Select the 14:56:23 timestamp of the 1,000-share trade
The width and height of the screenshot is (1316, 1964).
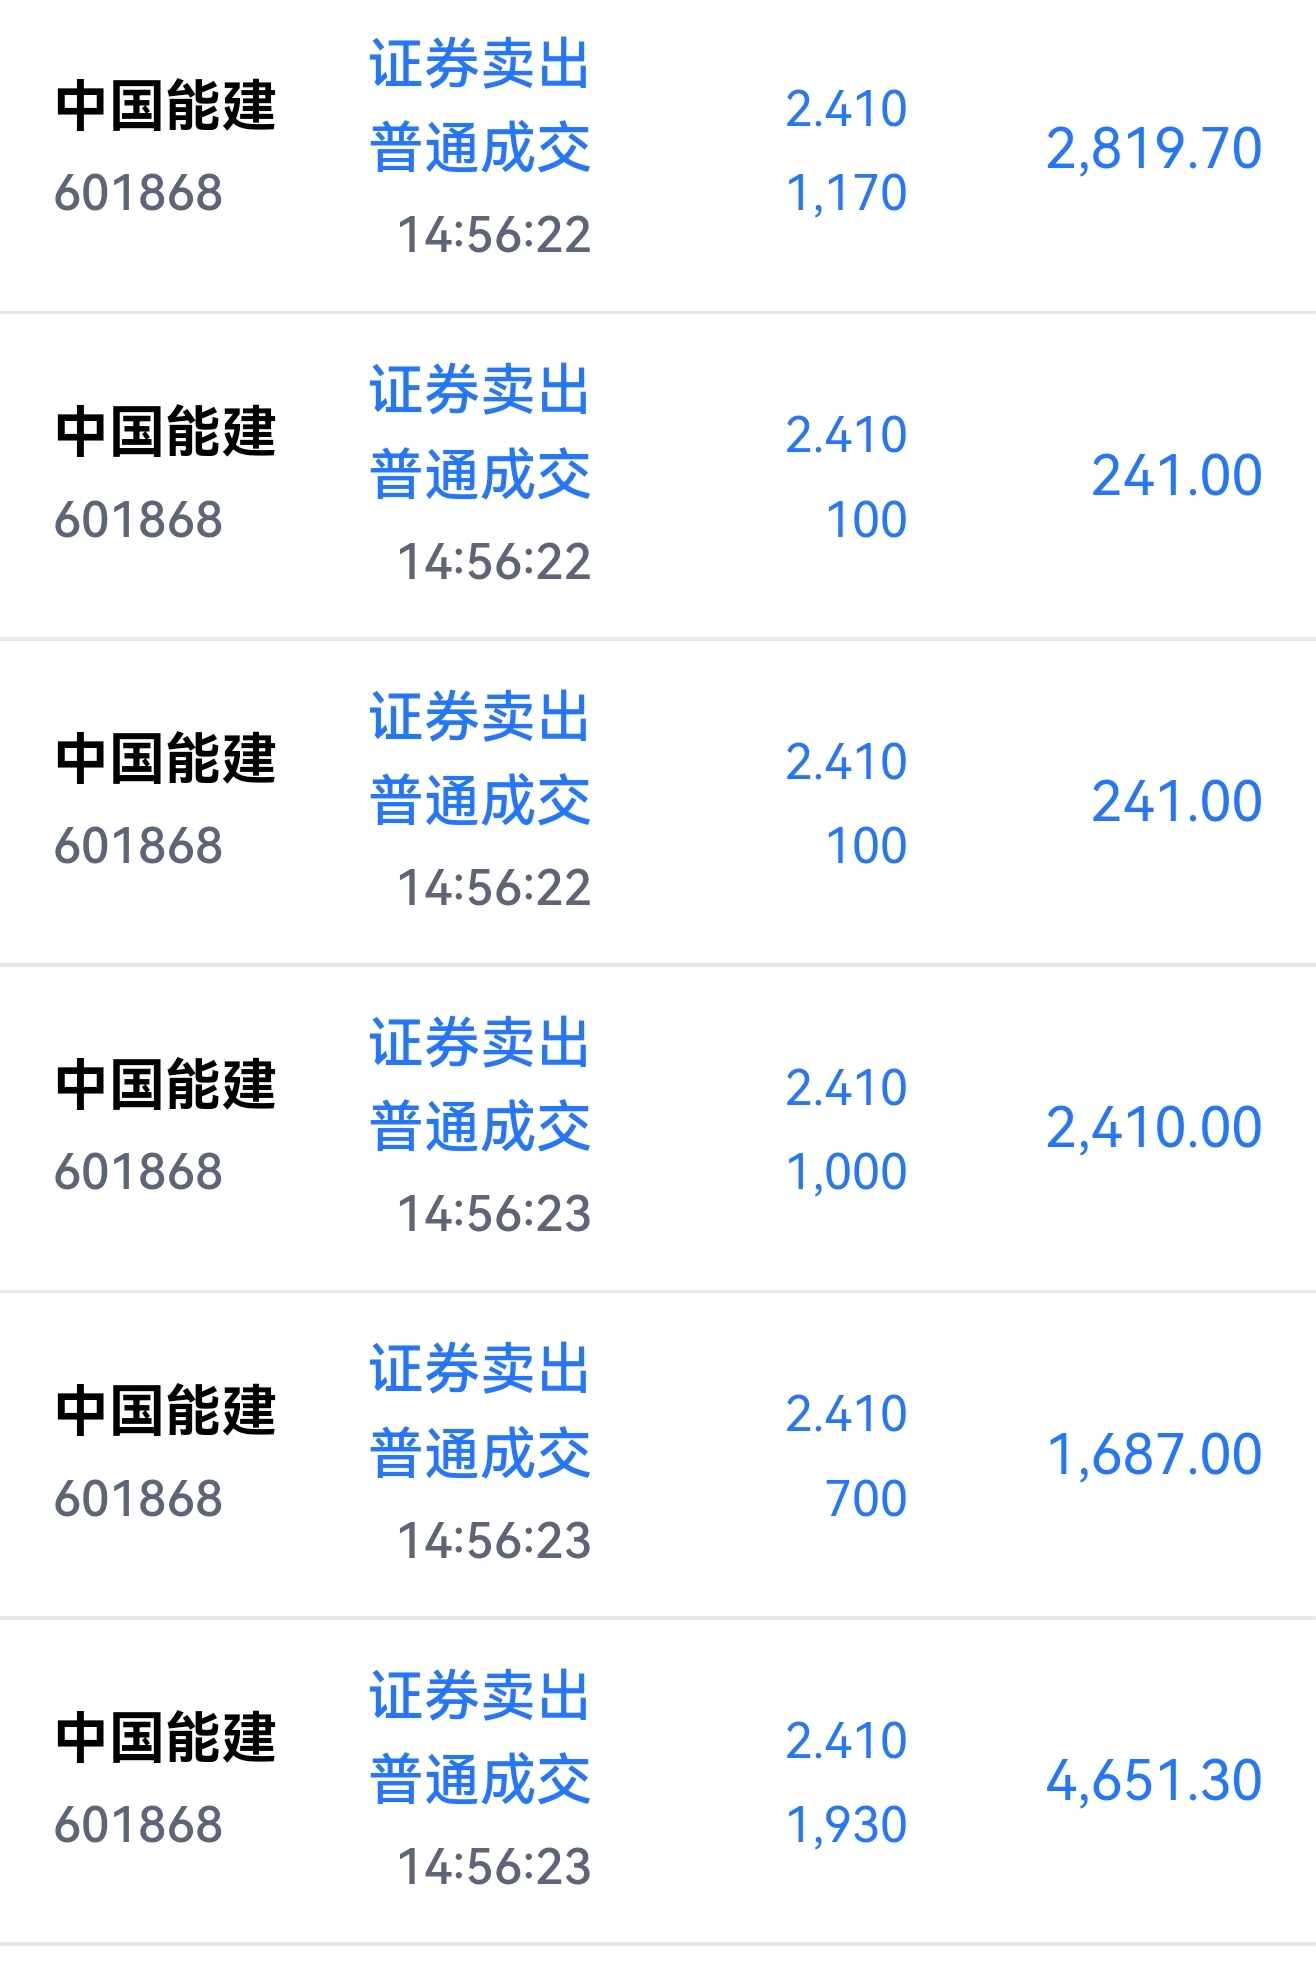click(x=494, y=1214)
